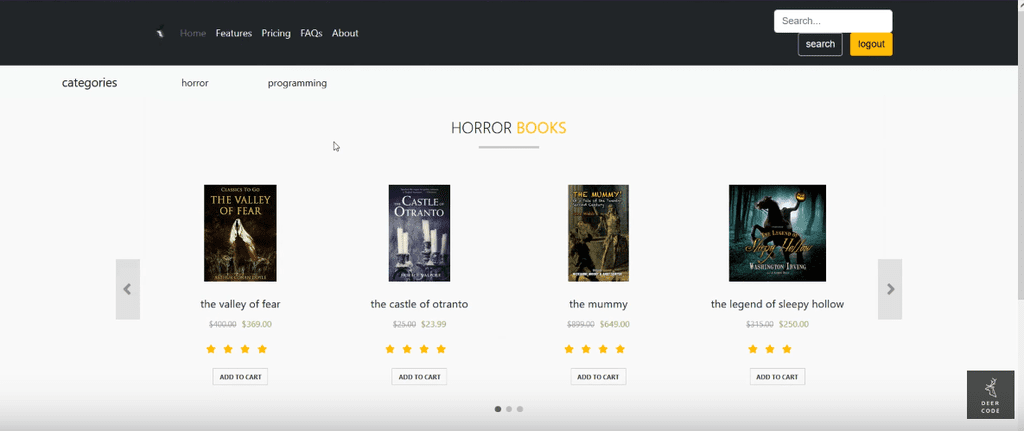Image resolution: width=1024 pixels, height=431 pixels.
Task: Click the $250.00 sale price
Action: point(793,324)
